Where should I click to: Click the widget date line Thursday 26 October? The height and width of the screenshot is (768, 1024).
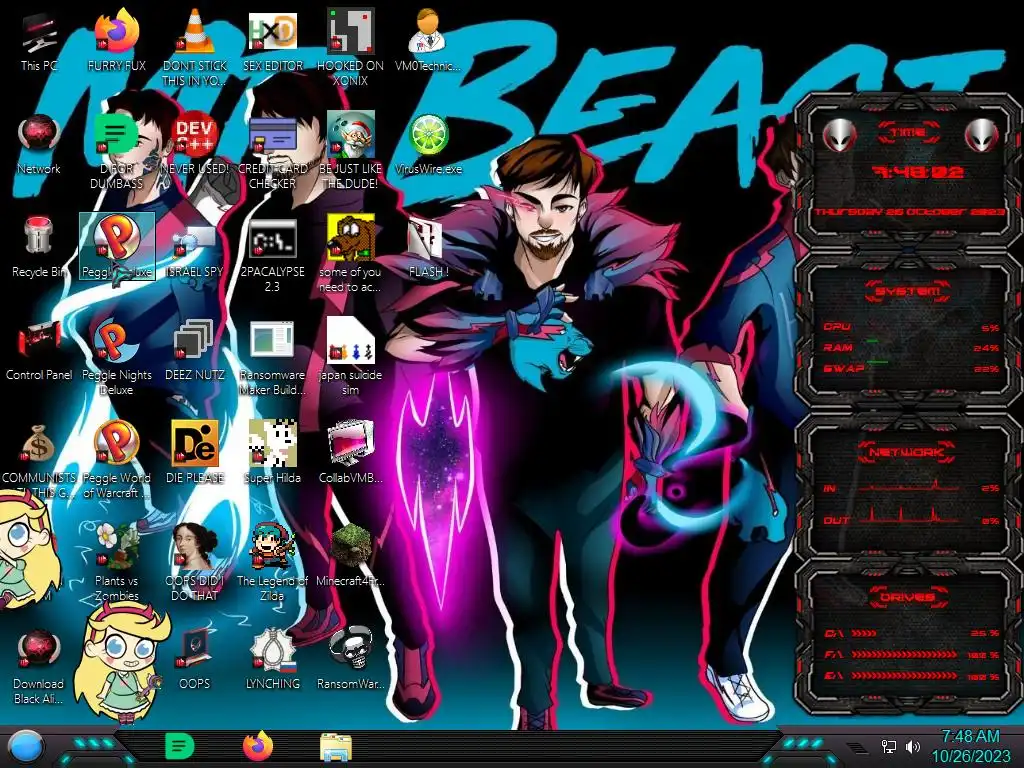click(909, 212)
